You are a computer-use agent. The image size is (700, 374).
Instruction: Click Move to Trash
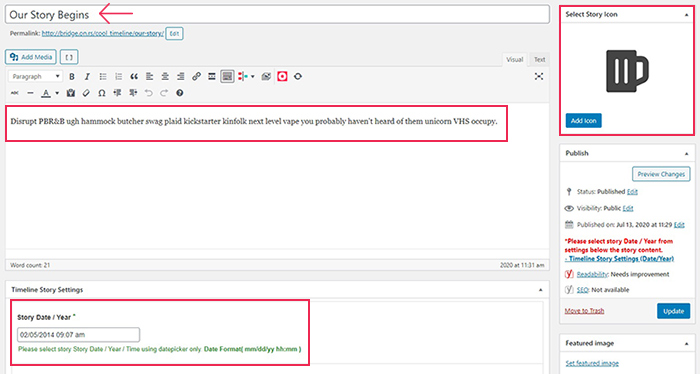point(584,311)
